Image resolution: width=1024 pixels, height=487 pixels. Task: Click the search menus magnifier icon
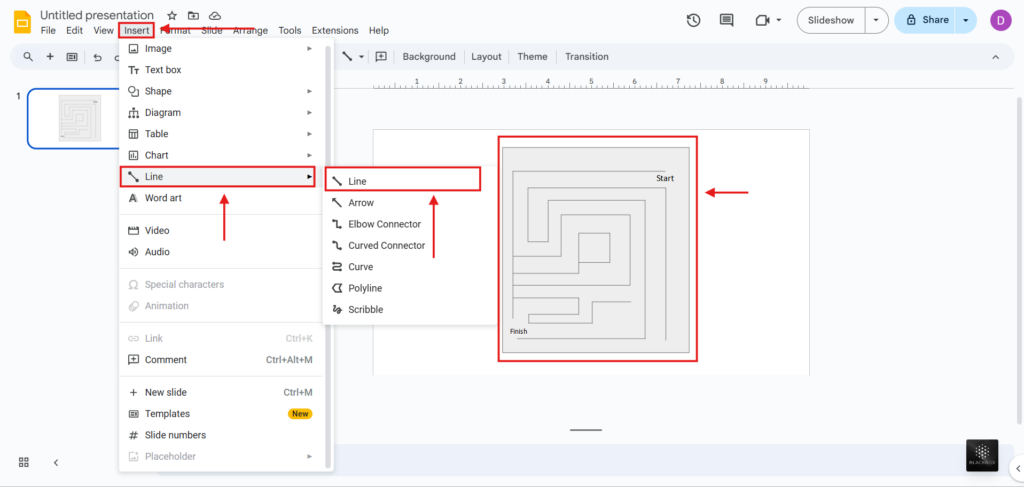[28, 57]
